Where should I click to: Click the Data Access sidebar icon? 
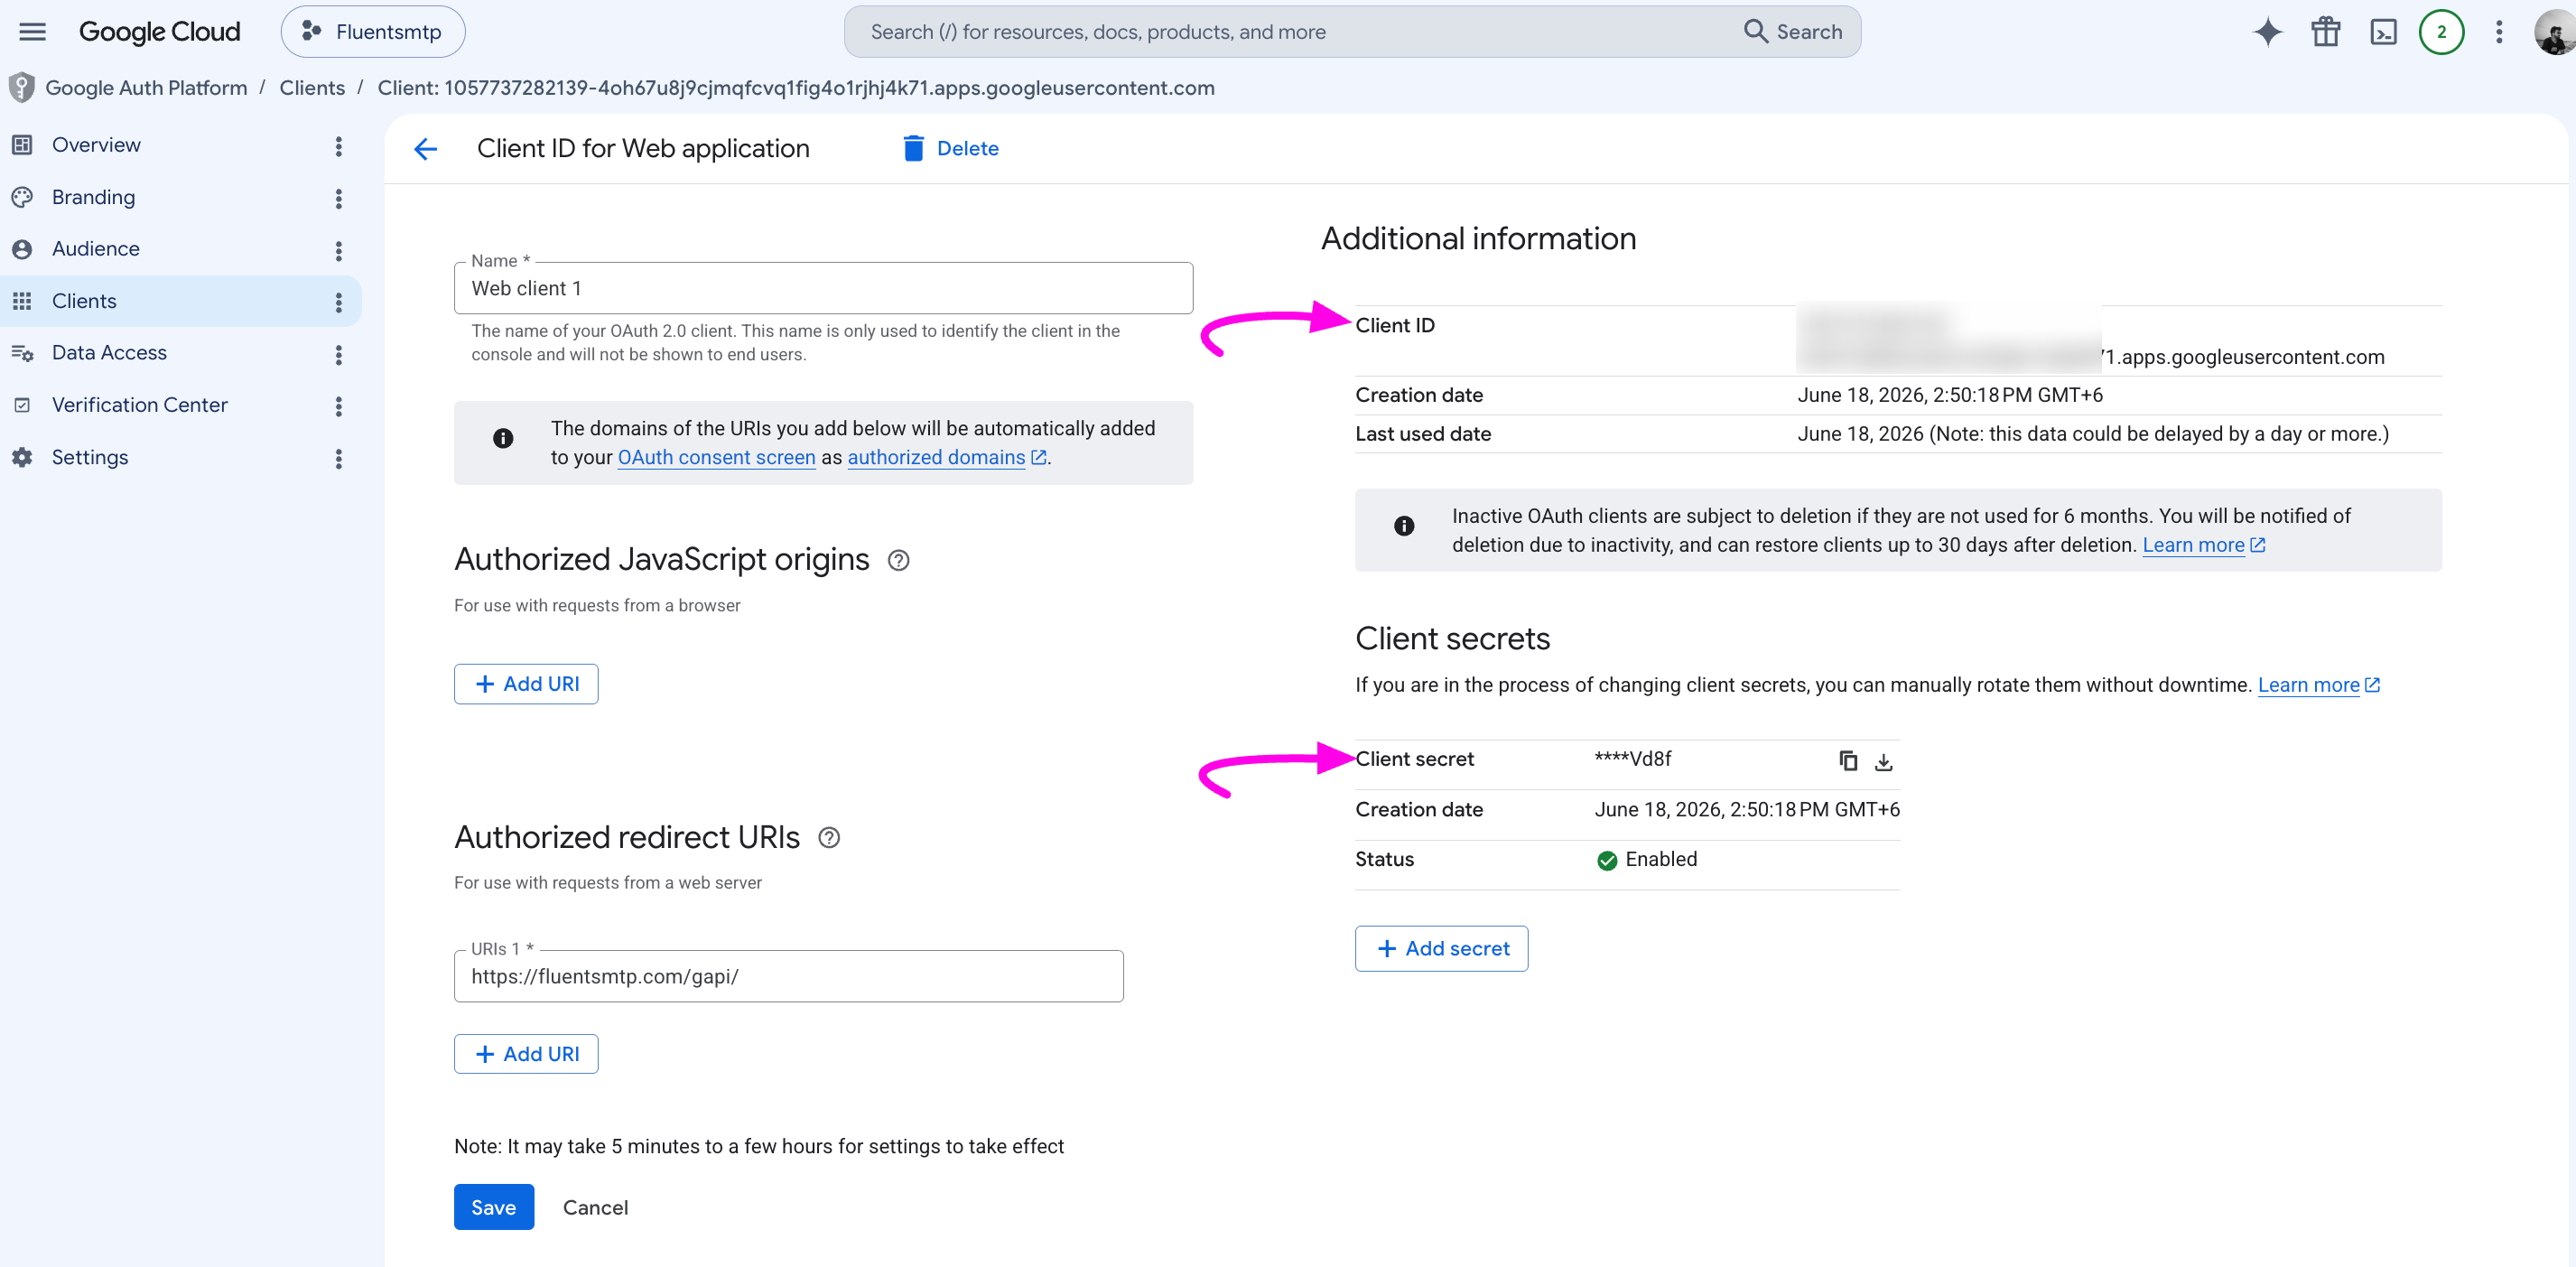click(x=22, y=353)
